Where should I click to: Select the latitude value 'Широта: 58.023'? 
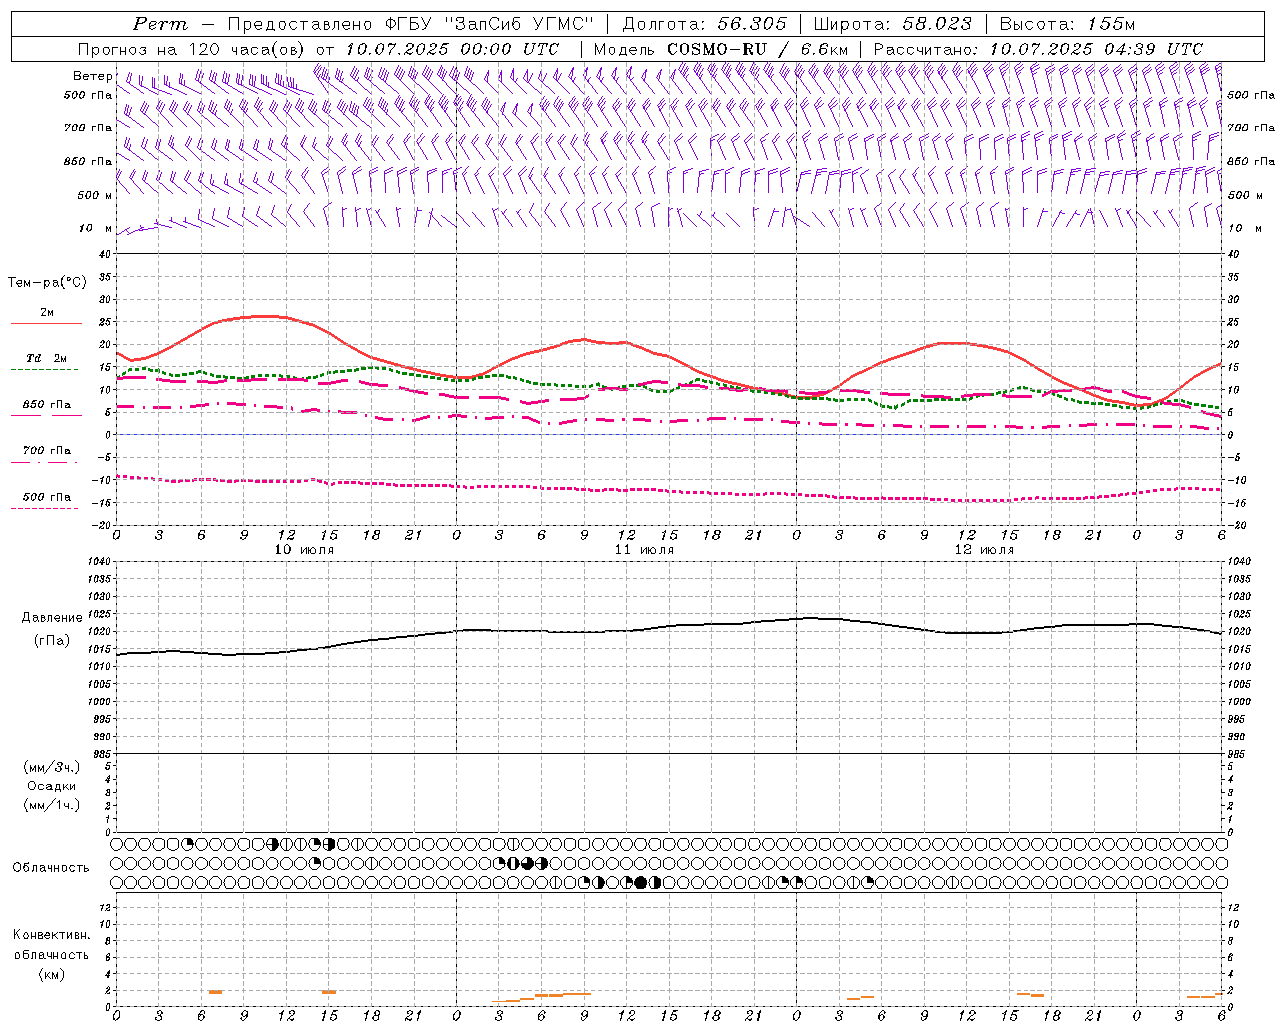pyautogui.click(x=892, y=24)
